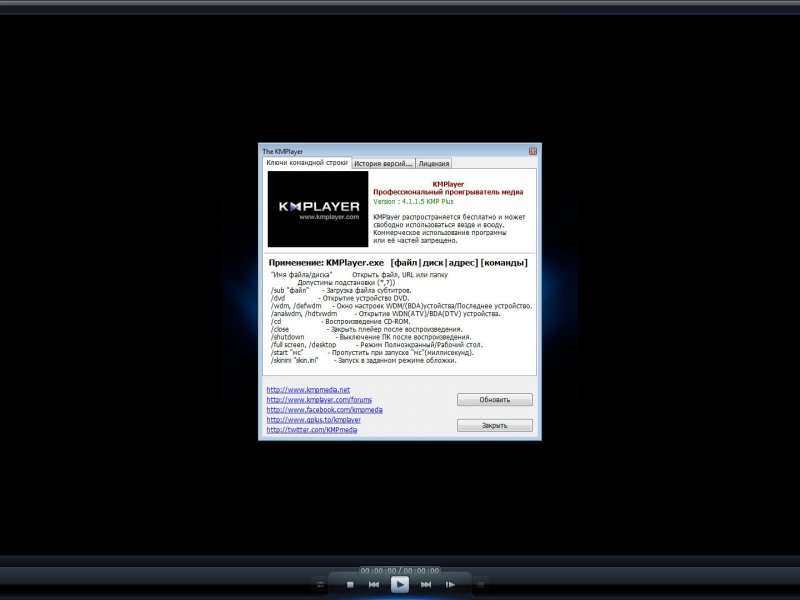Screen dimensions: 800x600
Task: Click the 00:00:00 / 00:00:00 time display
Action: (x=399, y=570)
